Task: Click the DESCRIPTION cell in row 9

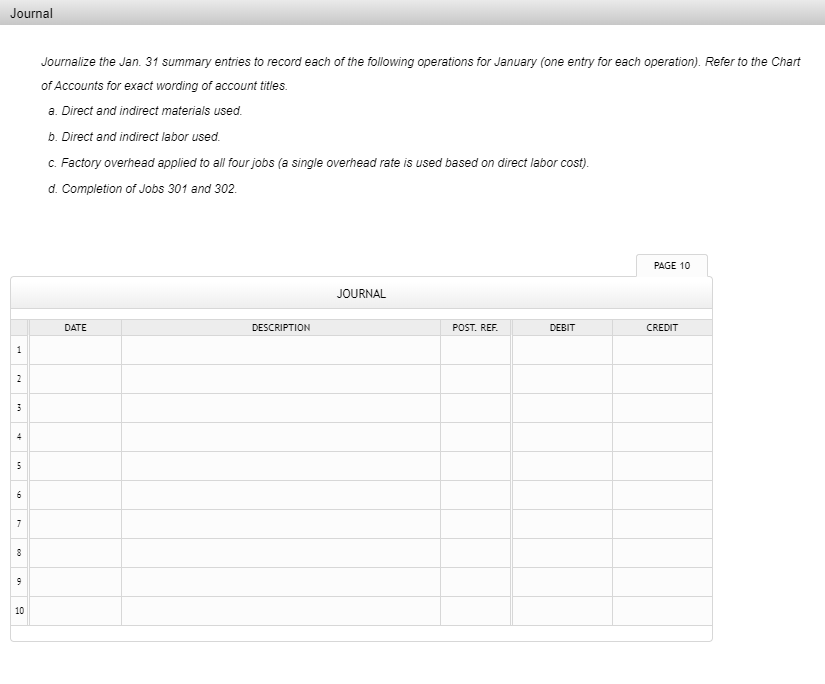Action: pos(280,582)
